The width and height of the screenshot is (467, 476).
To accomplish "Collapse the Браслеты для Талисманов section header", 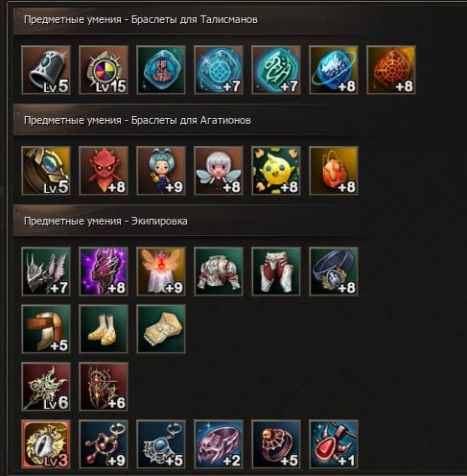I will 240,20.
